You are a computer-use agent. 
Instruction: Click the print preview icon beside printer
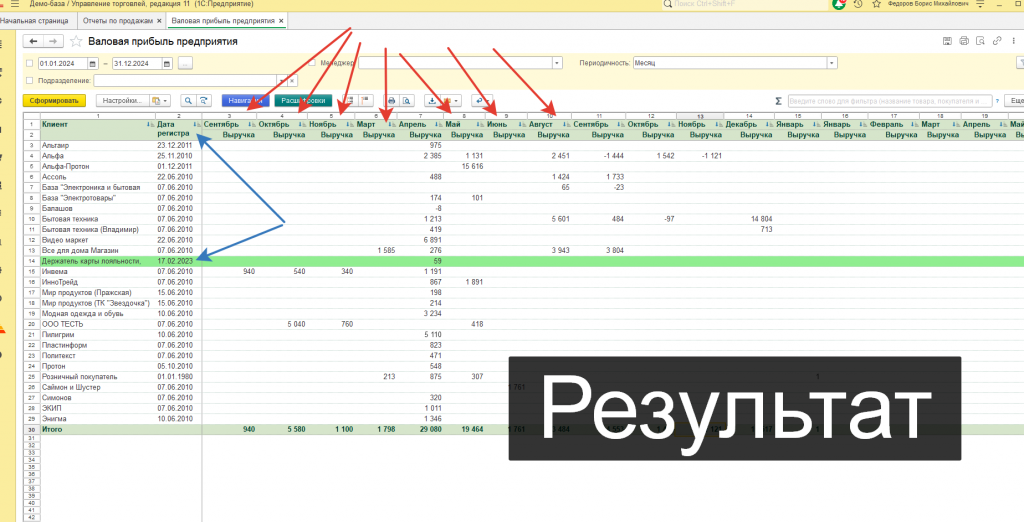click(407, 101)
